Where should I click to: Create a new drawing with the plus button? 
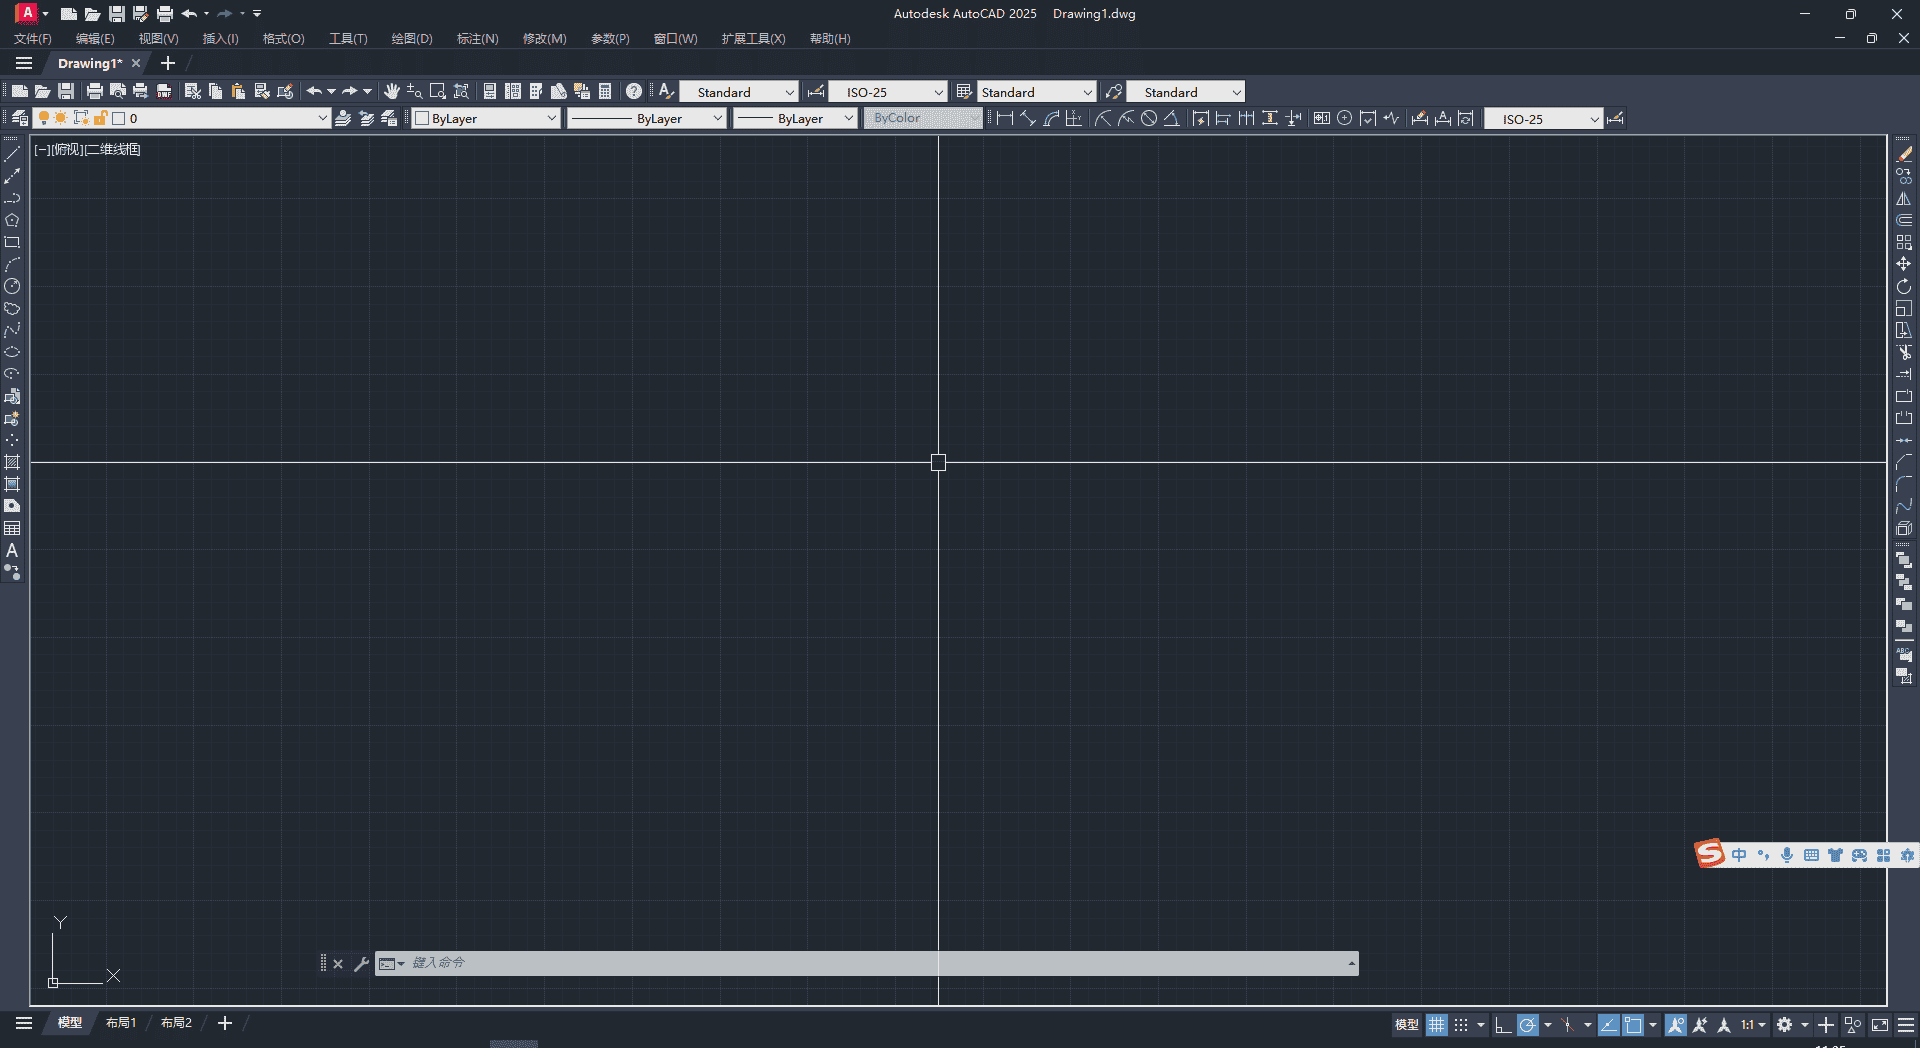(x=167, y=63)
